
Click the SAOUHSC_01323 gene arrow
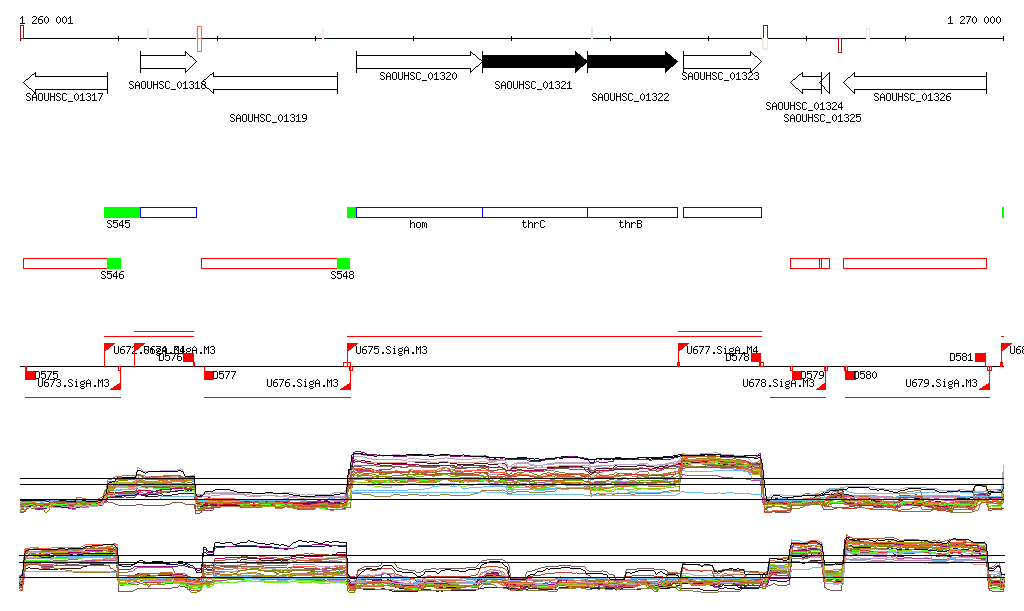722,62
